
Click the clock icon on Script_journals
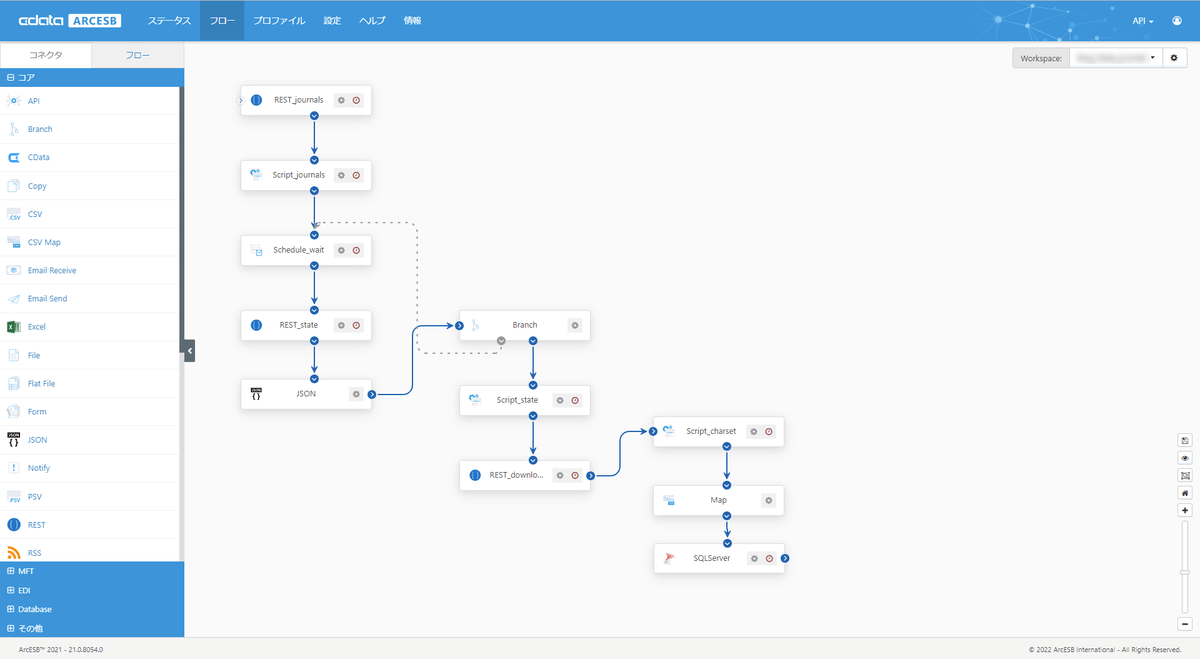pyautogui.click(x=356, y=175)
